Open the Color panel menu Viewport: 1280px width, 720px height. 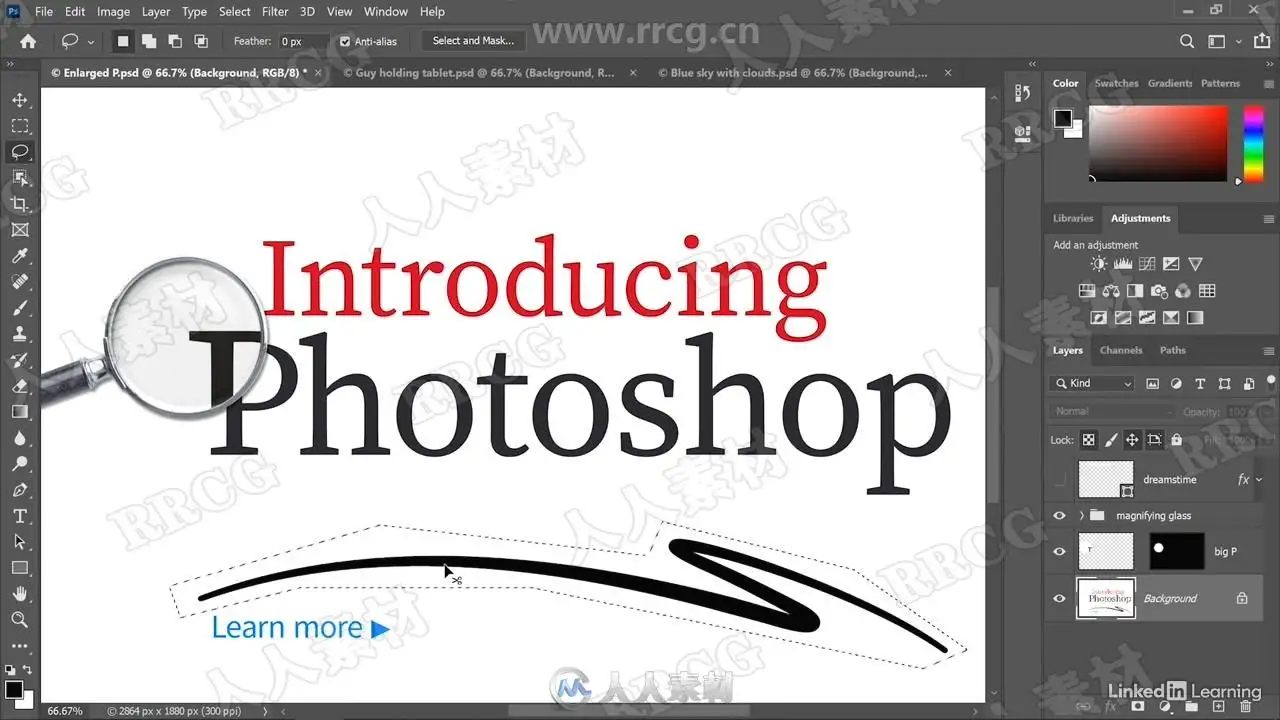(x=1269, y=84)
